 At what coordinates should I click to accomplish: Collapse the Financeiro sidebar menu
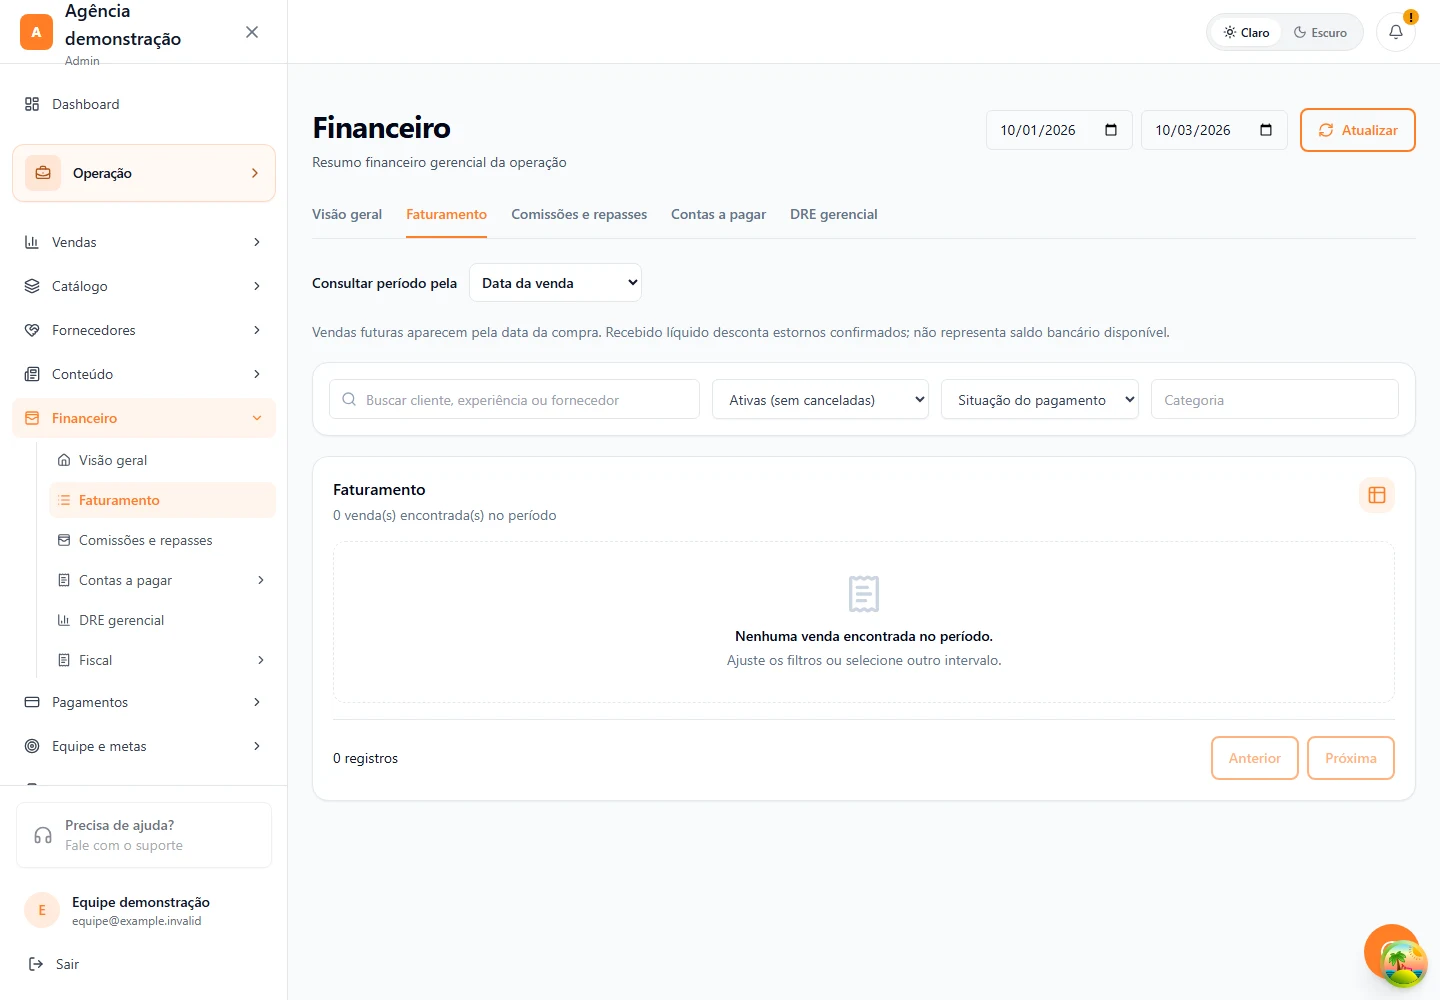(x=144, y=418)
